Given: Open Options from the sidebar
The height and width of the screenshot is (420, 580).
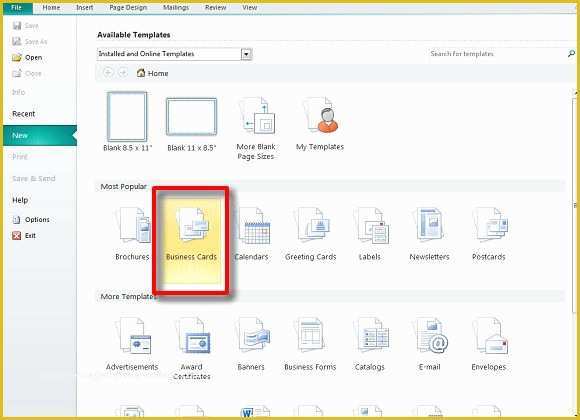Looking at the screenshot, I should coord(31,219).
